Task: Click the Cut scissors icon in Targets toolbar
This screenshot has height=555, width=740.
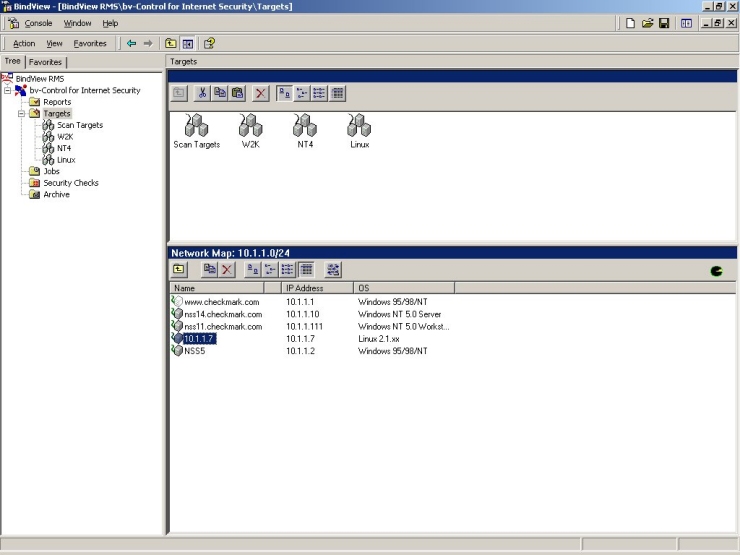Action: [202, 93]
